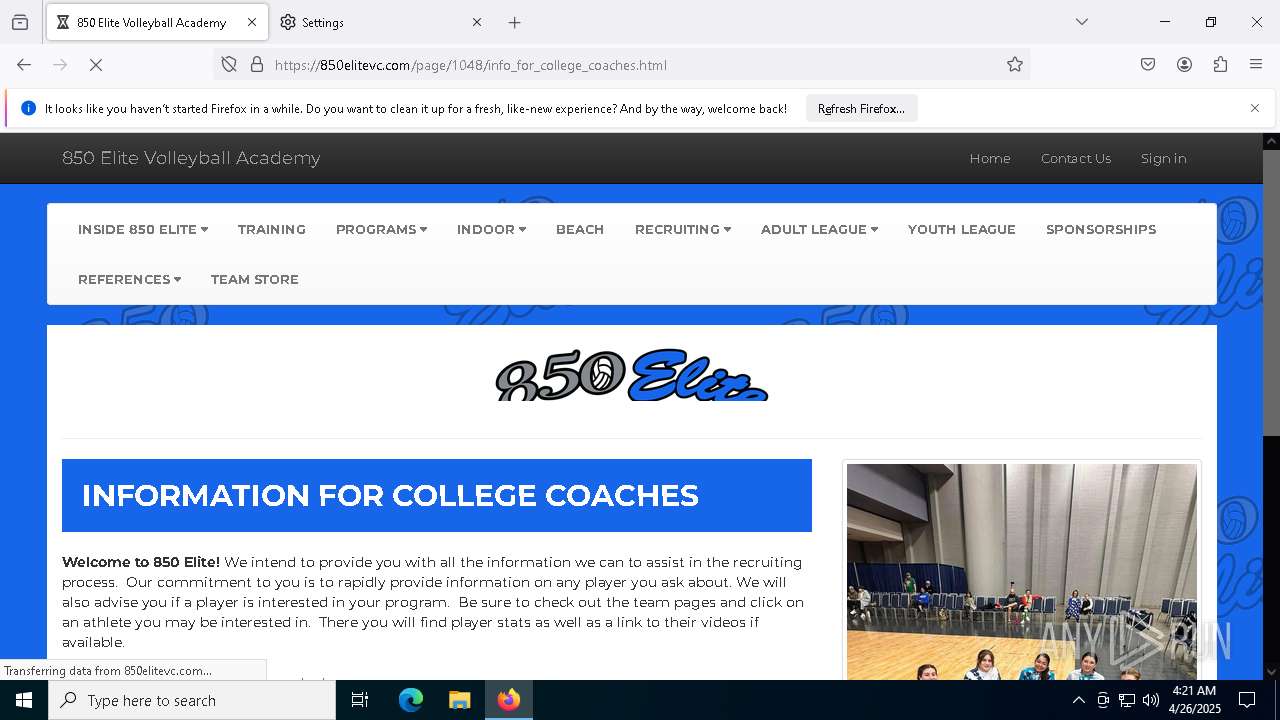Launch Microsoft Edge from the taskbar

pyautogui.click(x=411, y=700)
